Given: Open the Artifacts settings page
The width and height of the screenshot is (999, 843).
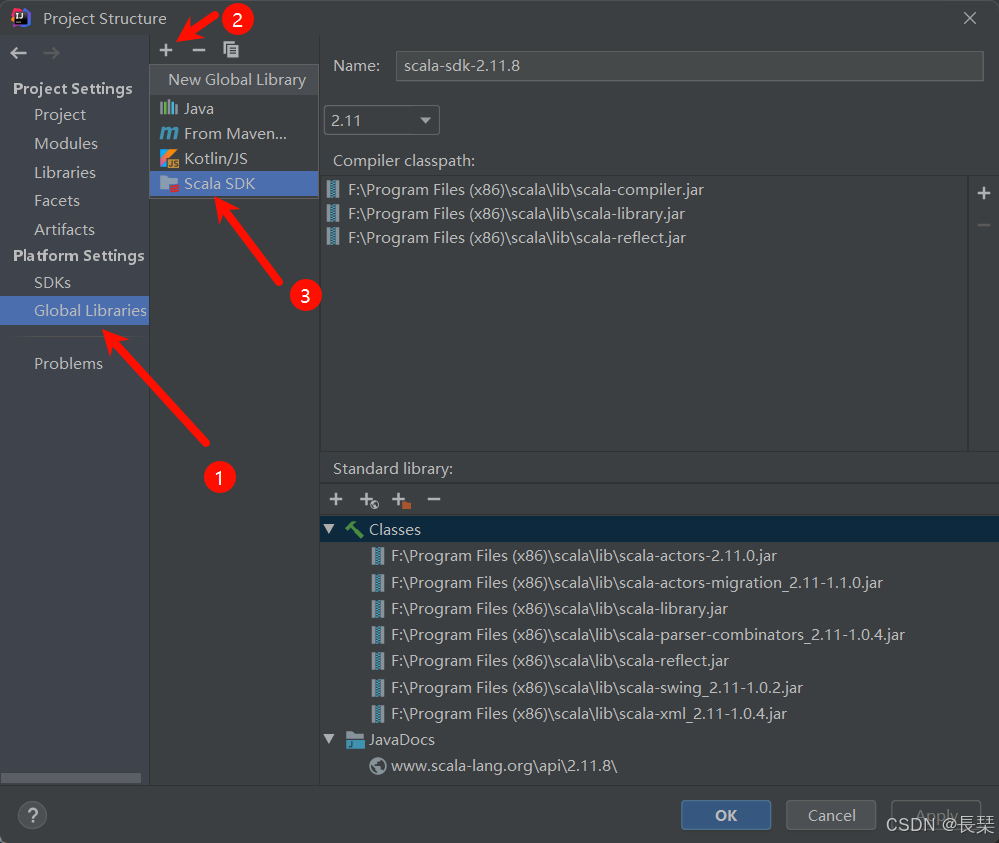Looking at the screenshot, I should (x=64, y=229).
